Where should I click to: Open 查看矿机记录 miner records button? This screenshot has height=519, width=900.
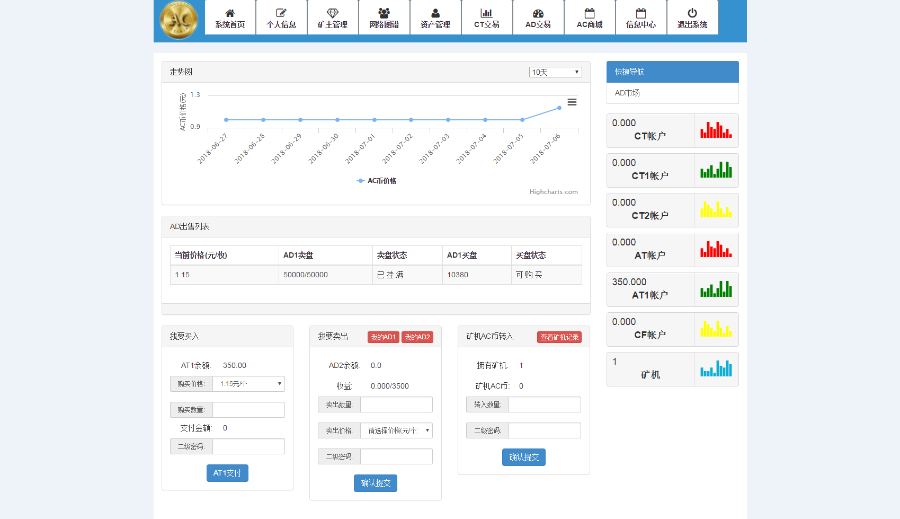coord(560,337)
